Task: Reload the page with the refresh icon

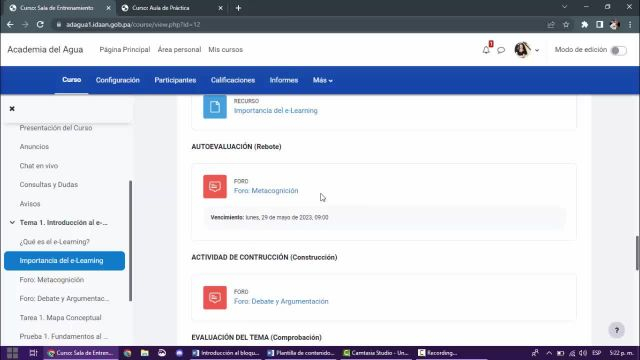Action: coord(40,24)
